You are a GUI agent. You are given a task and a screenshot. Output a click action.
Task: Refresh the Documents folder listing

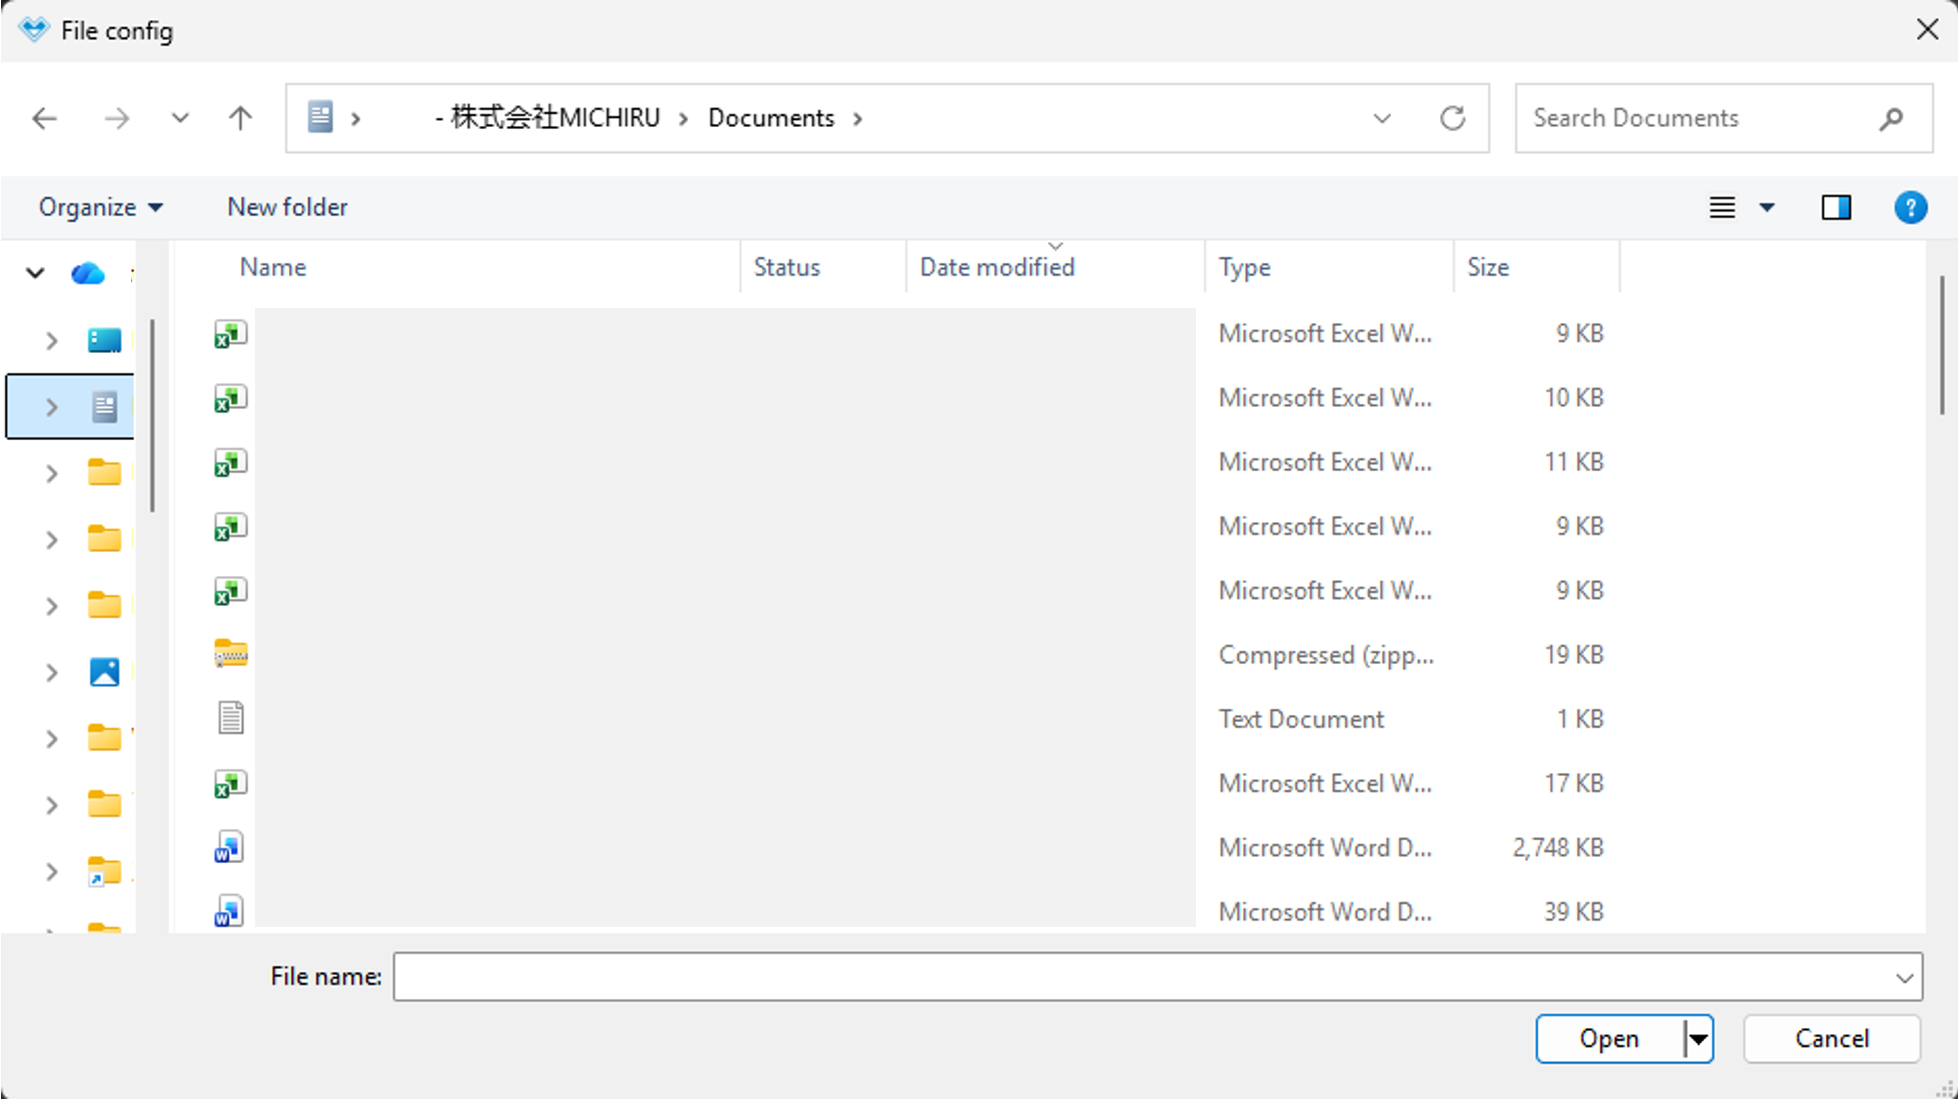click(x=1452, y=118)
